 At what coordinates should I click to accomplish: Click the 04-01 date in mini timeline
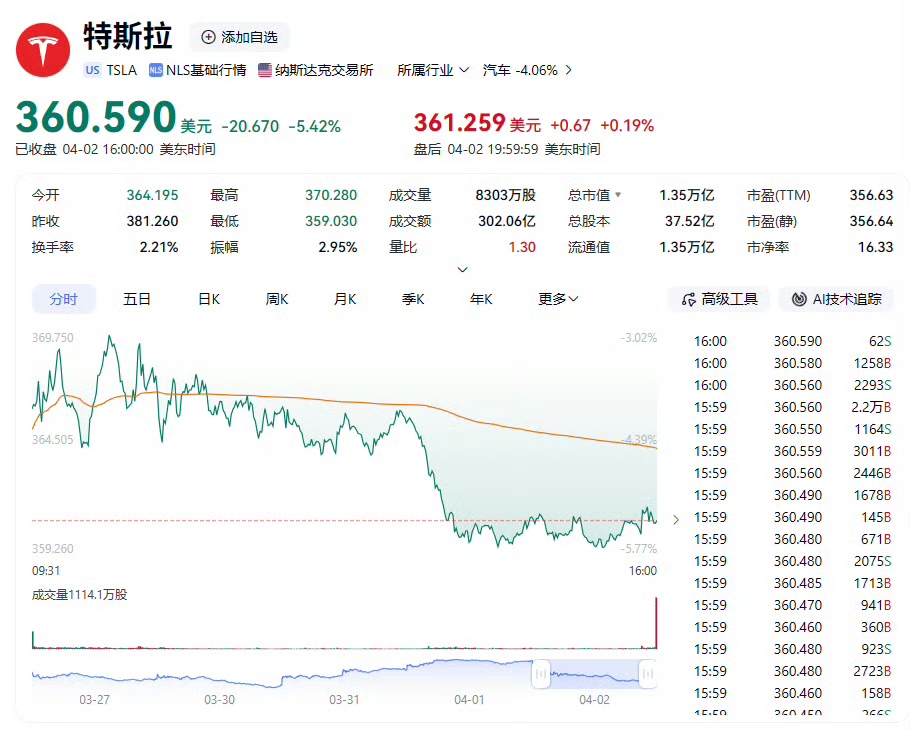[x=469, y=699]
